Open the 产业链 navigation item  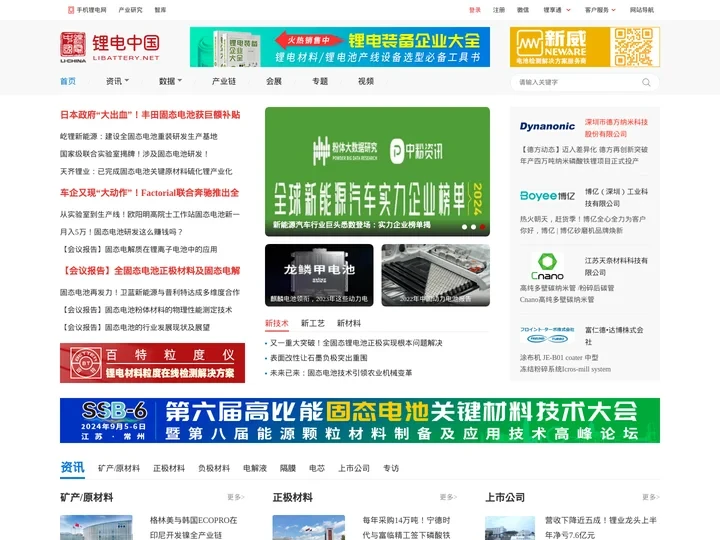[224, 81]
